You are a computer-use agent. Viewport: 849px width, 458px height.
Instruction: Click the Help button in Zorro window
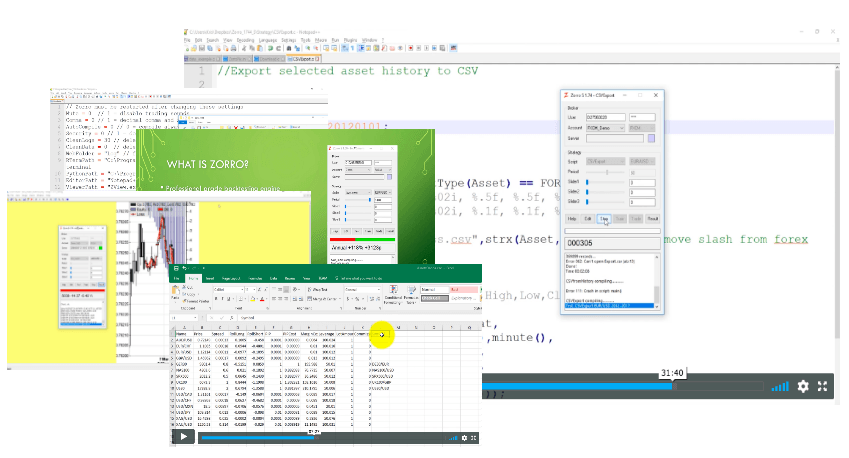click(x=572, y=219)
